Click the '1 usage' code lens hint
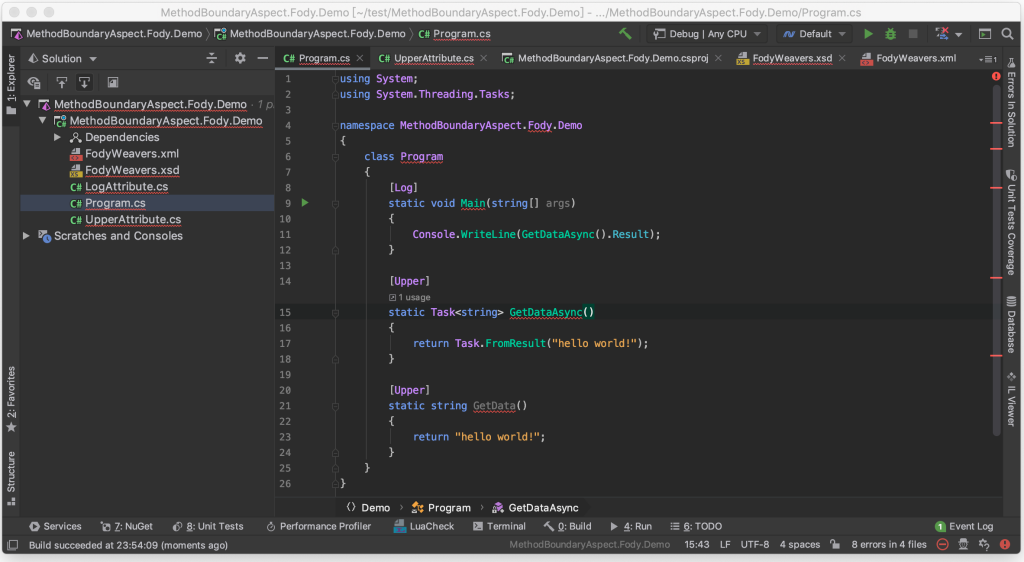The image size is (1024, 562). pos(410,297)
